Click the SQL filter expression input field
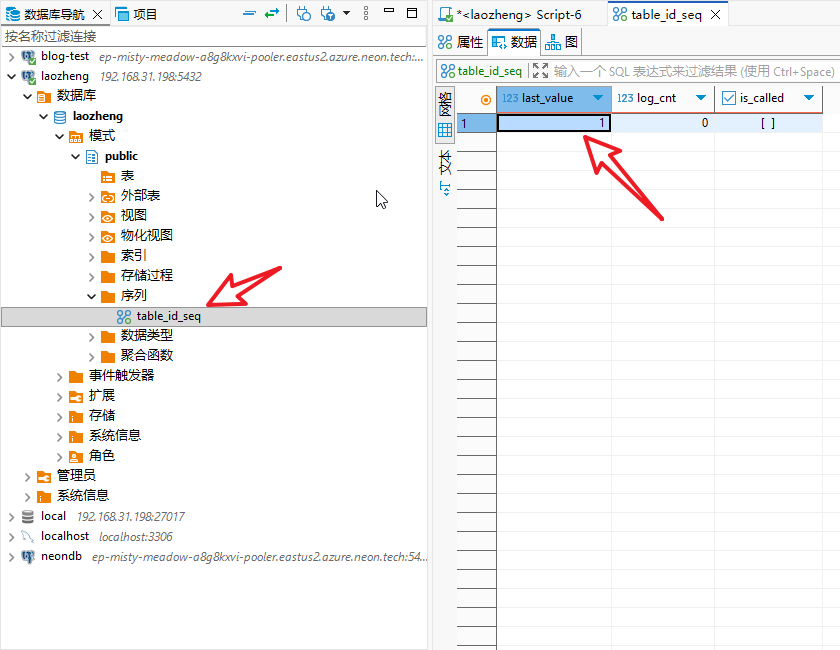840x650 pixels. (x=692, y=71)
